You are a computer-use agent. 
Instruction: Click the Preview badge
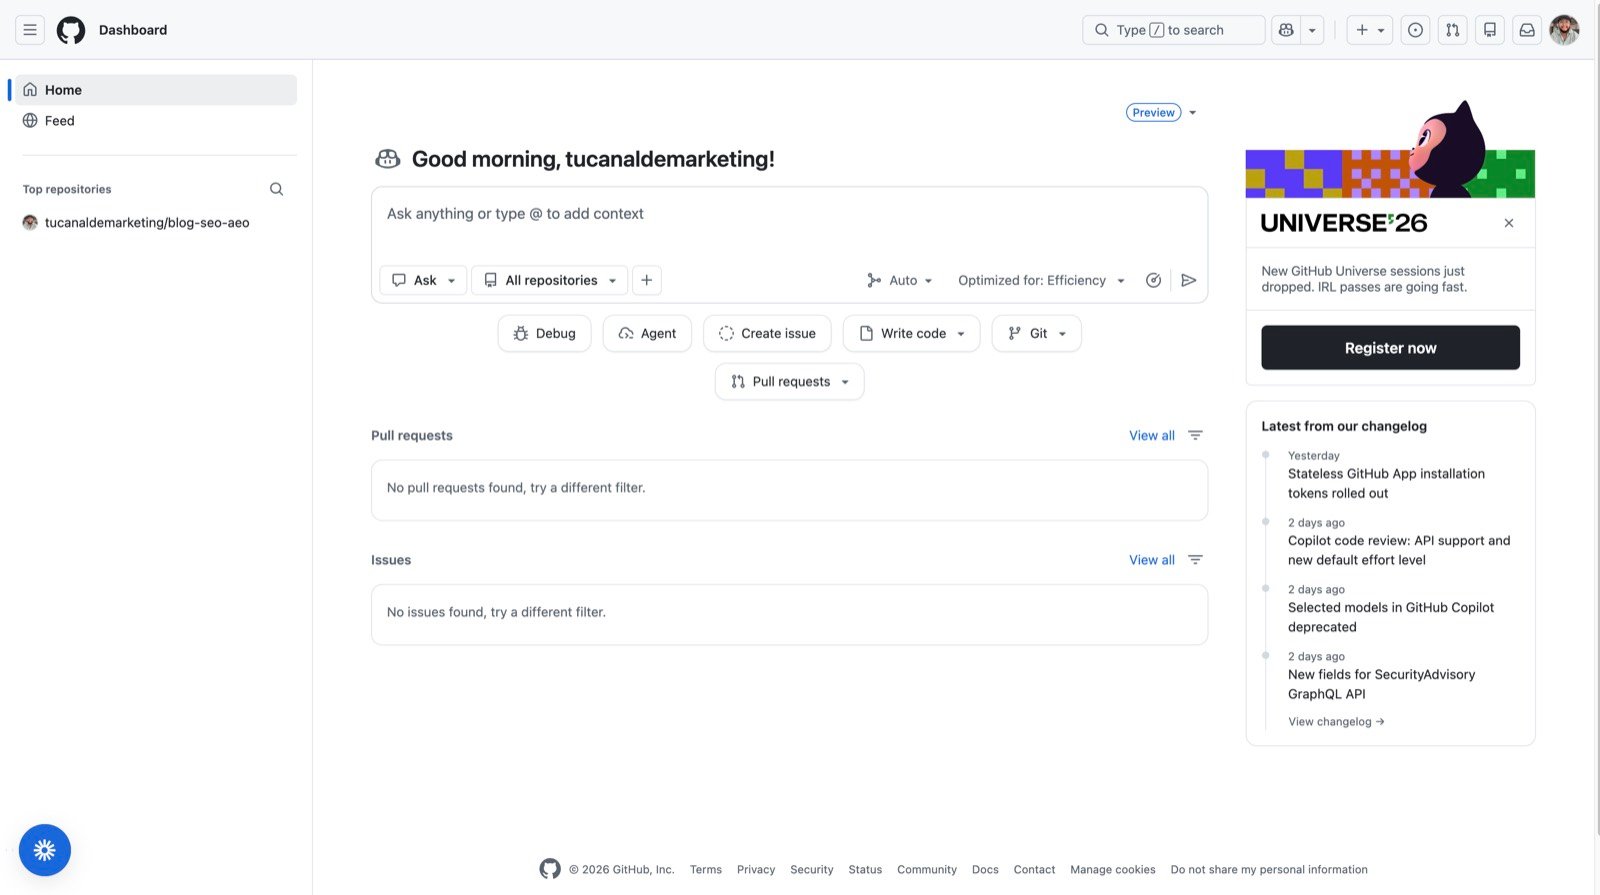[1153, 113]
